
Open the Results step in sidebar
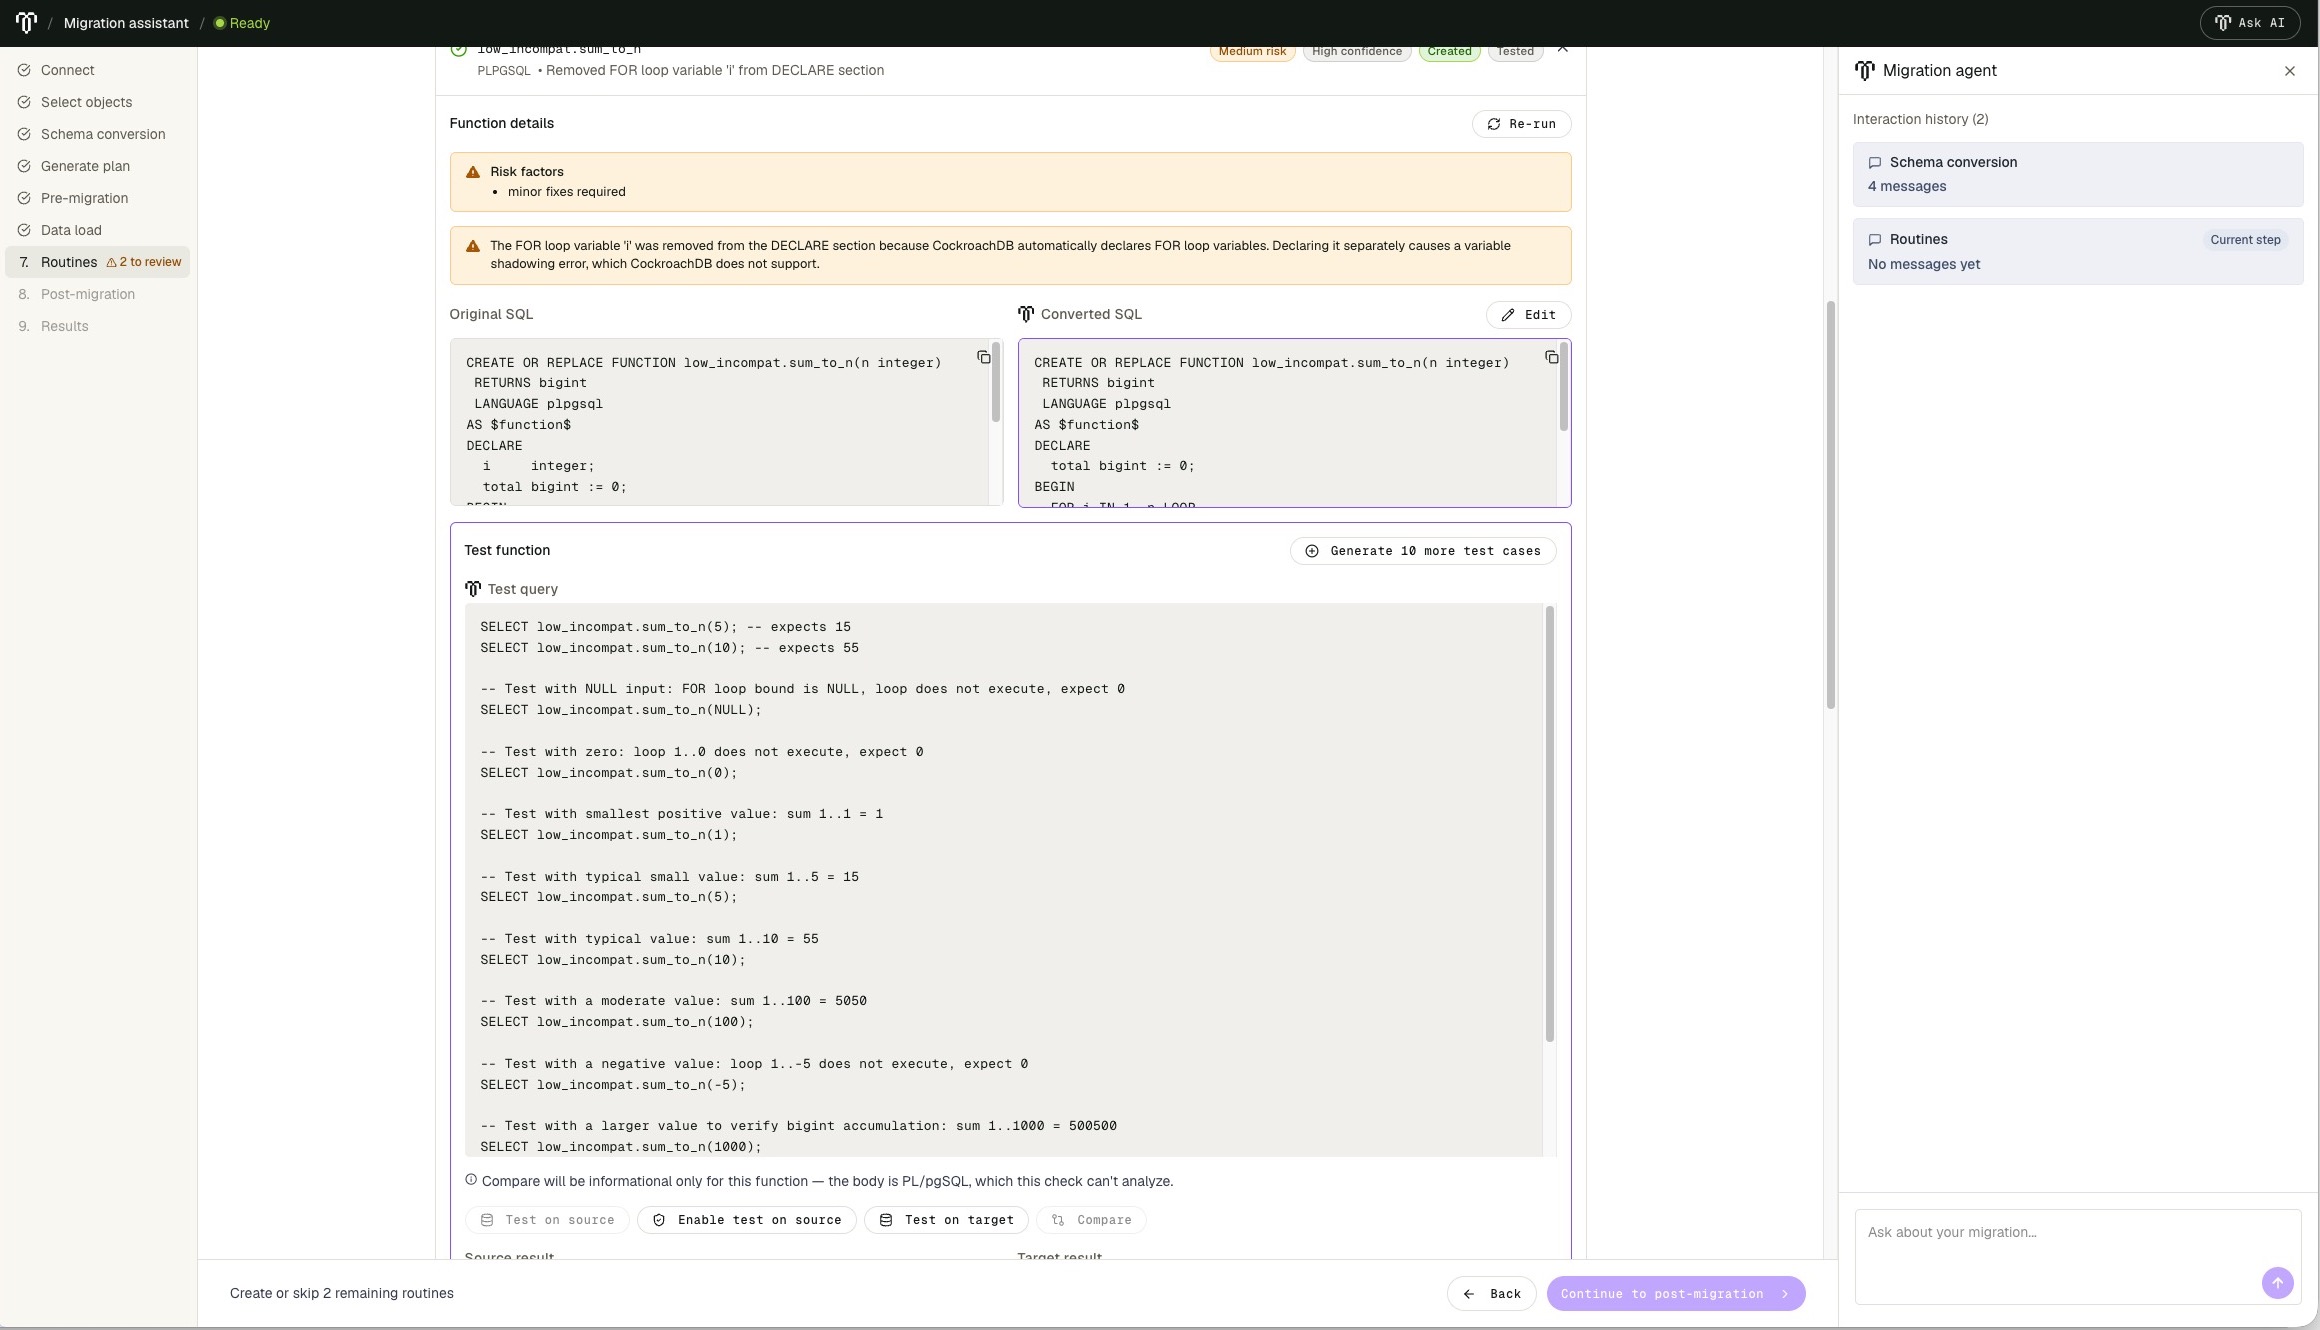pos(64,326)
